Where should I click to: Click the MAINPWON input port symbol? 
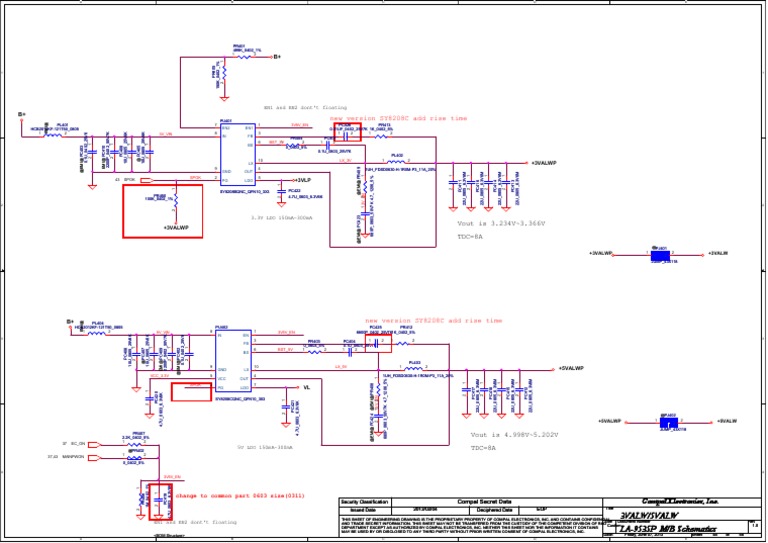point(98,458)
